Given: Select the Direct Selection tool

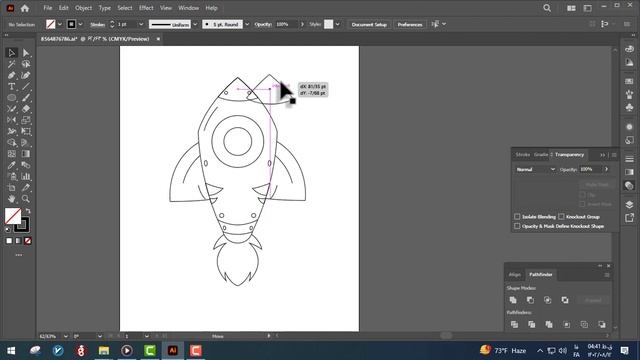Looking at the screenshot, I should click(x=26, y=53).
